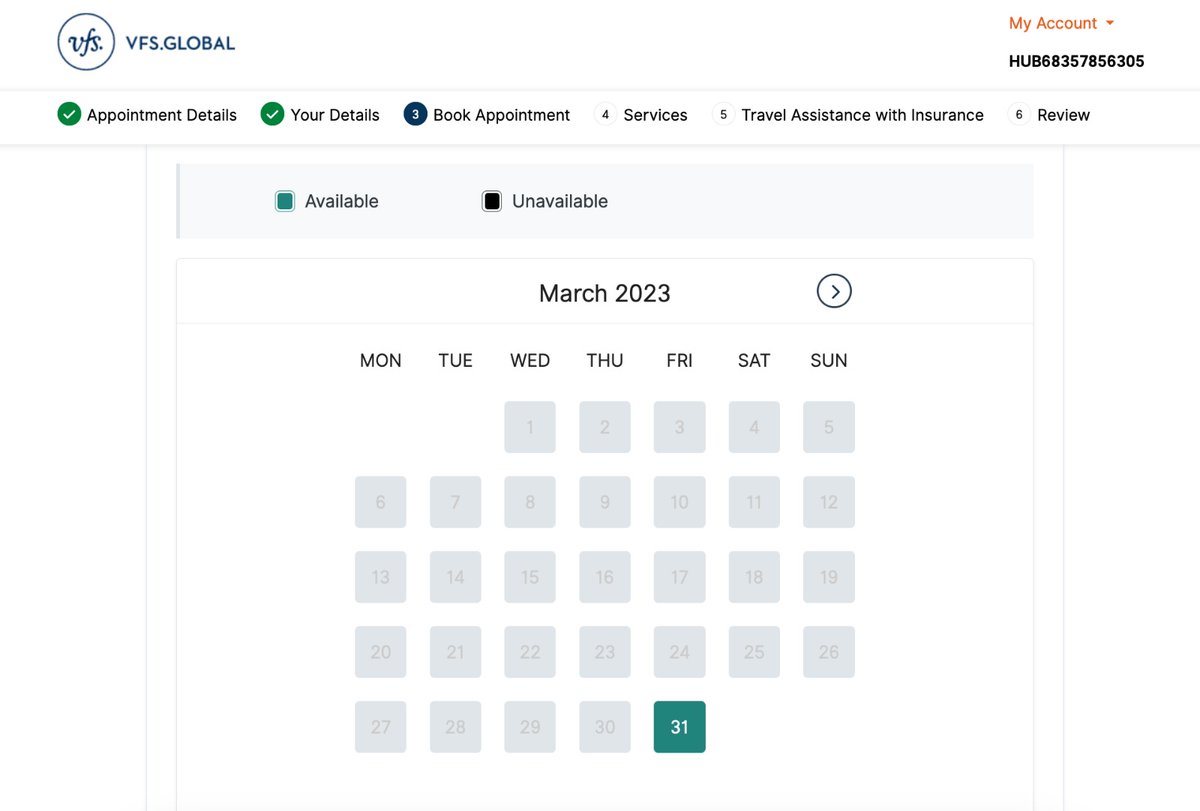This screenshot has height=811, width=1200.
Task: Click the SUN column header
Action: point(829,361)
